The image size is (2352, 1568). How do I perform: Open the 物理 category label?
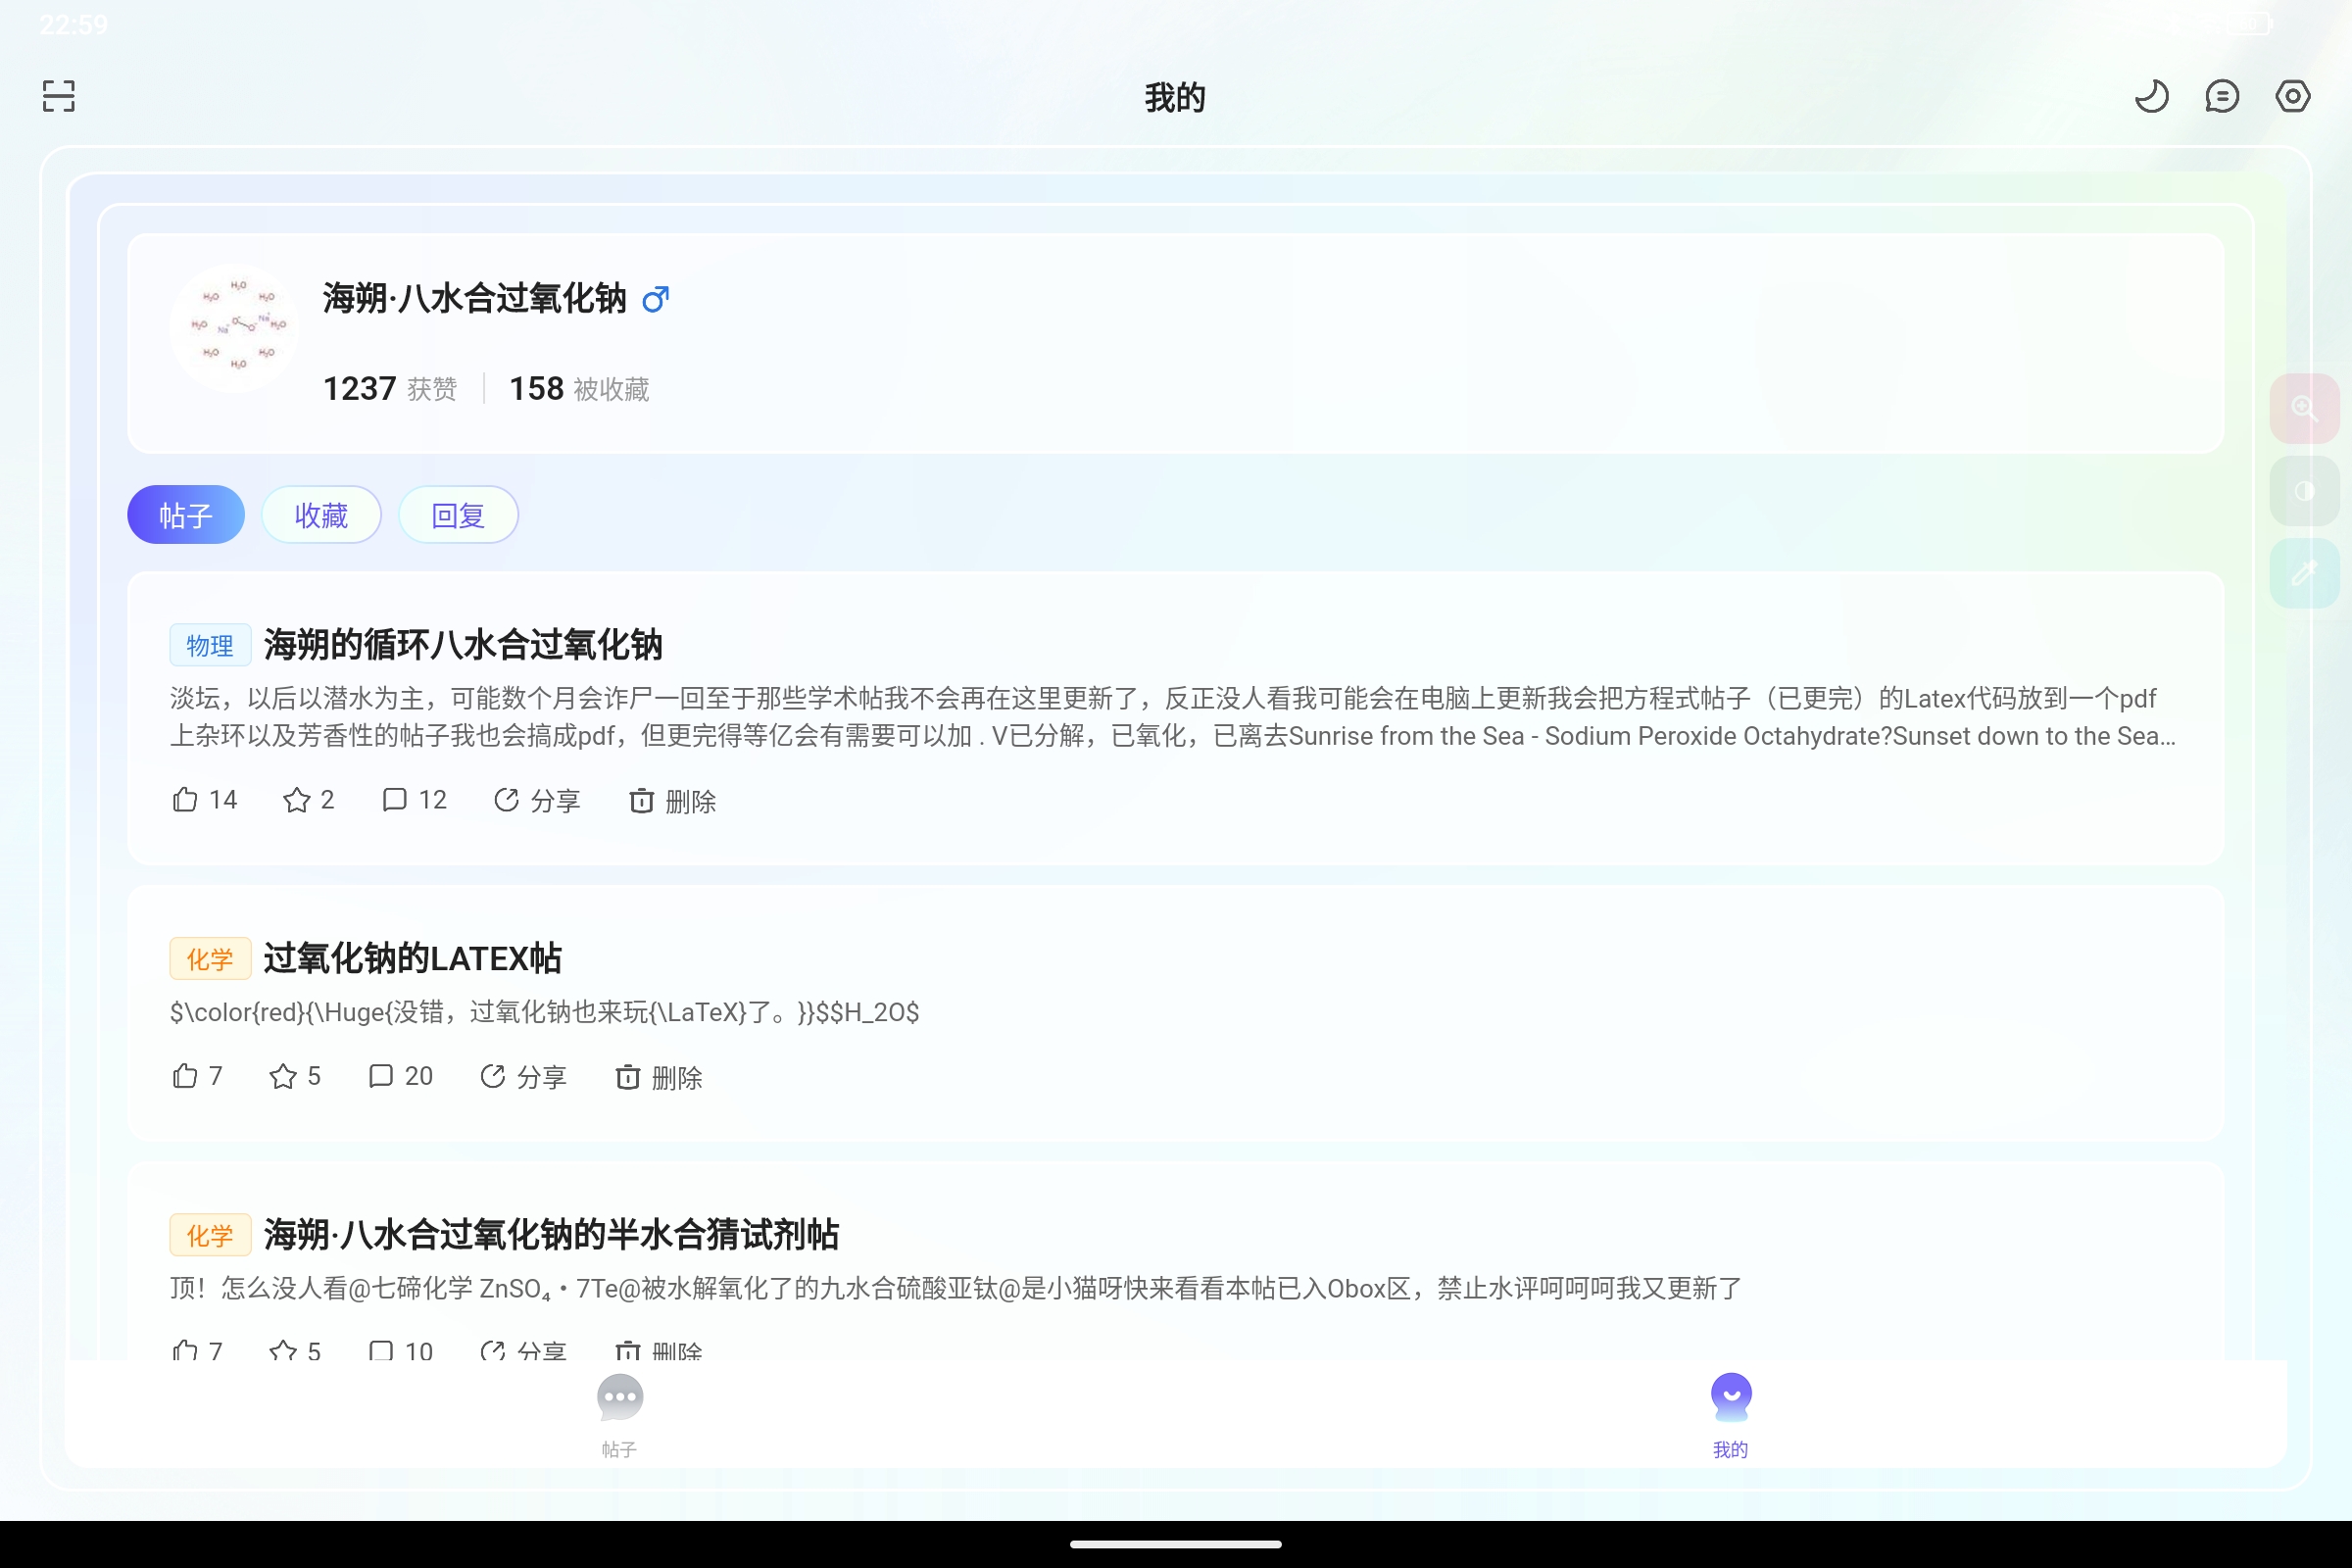click(210, 645)
